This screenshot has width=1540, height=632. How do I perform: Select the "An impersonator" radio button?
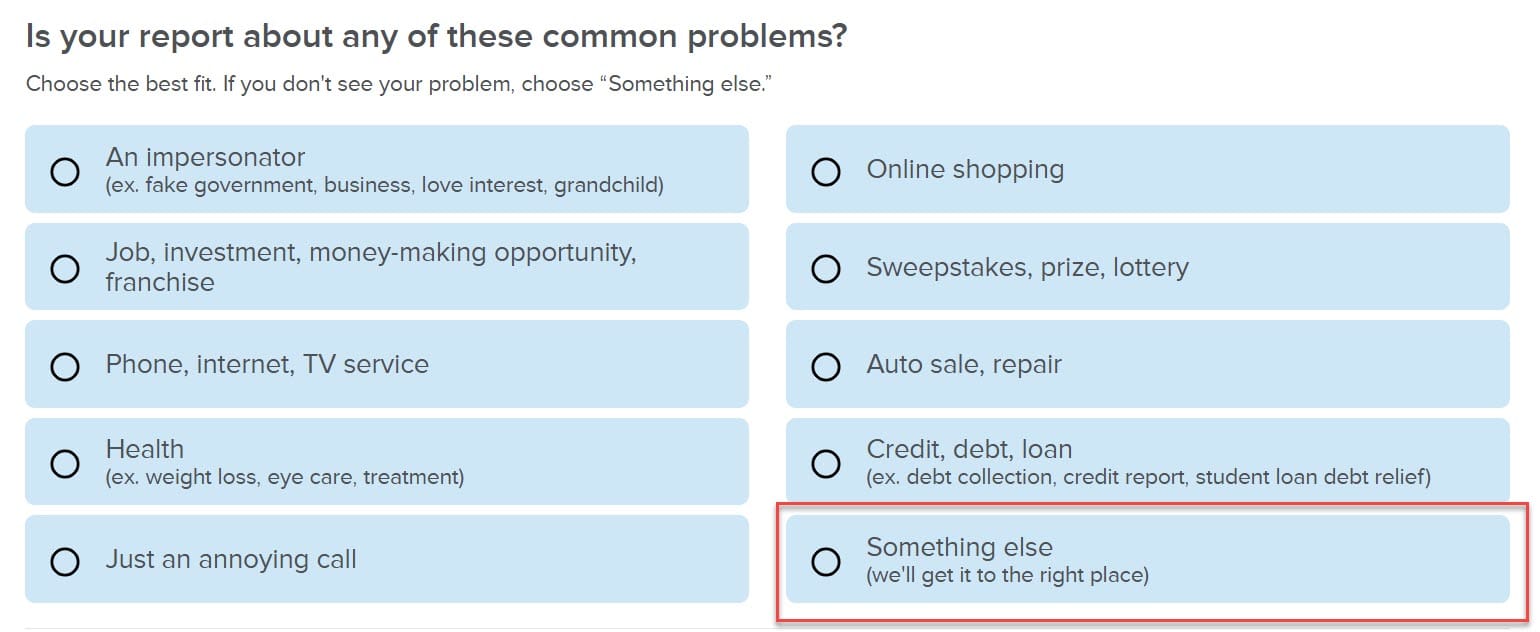coord(65,171)
